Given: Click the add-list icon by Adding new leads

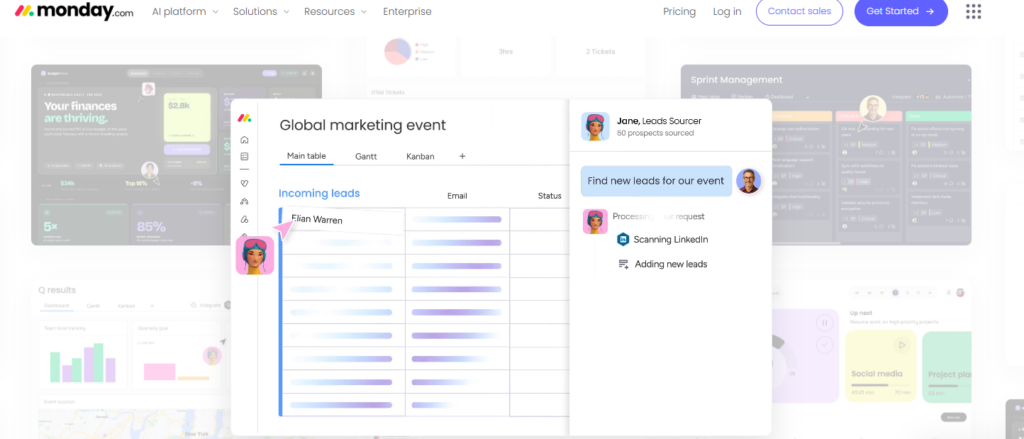Looking at the screenshot, I should 623,265.
